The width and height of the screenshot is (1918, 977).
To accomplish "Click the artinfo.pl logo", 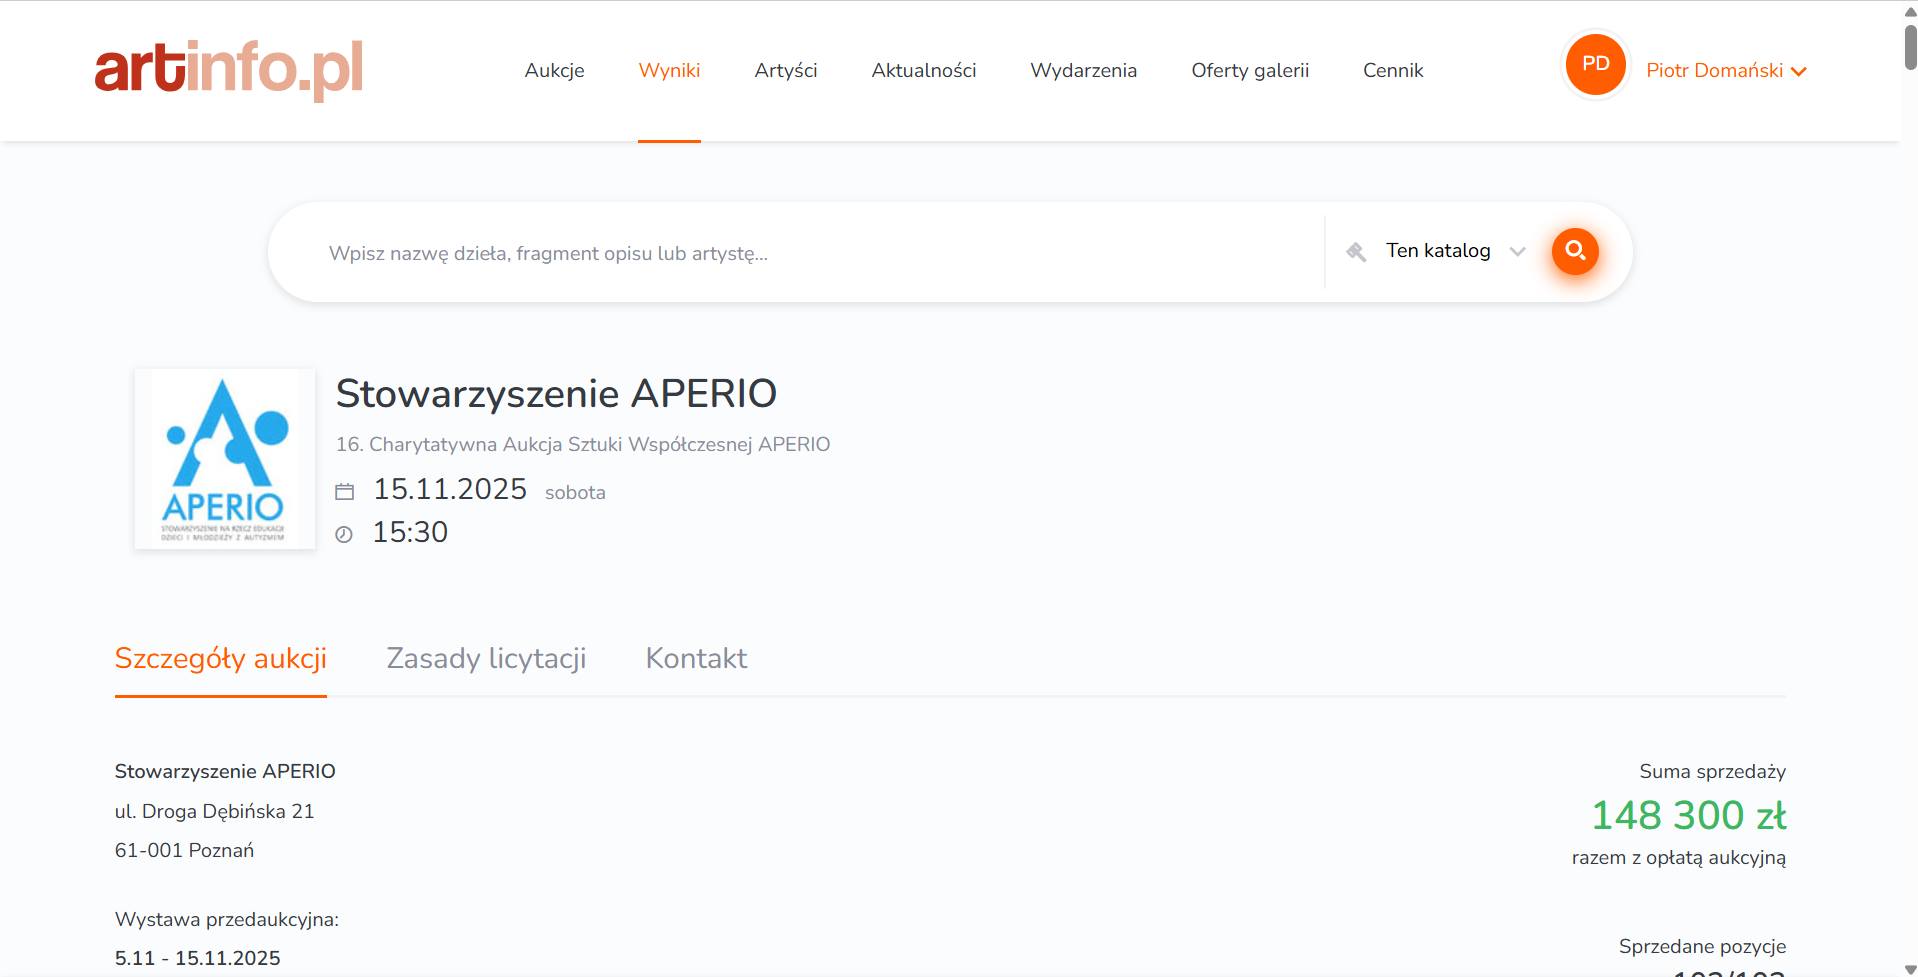I will [228, 68].
